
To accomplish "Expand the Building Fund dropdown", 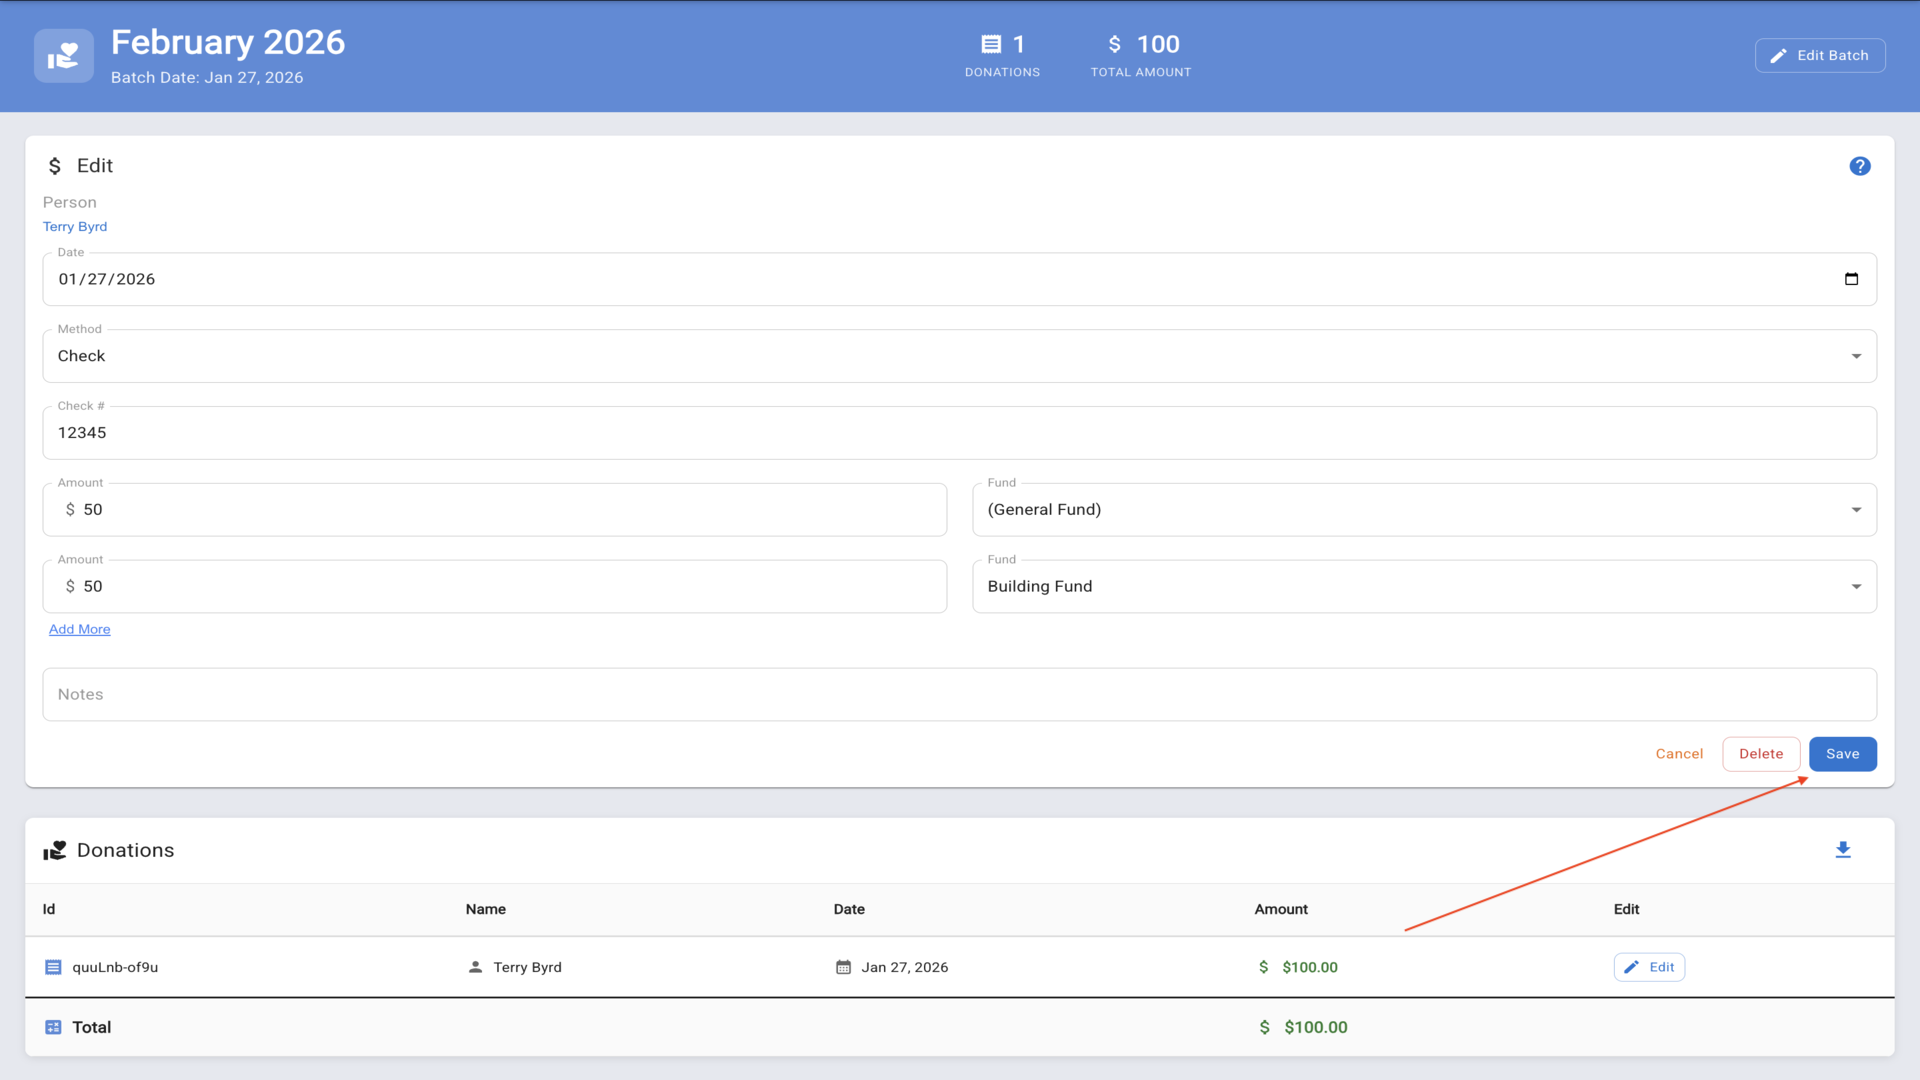I will [1423, 587].
